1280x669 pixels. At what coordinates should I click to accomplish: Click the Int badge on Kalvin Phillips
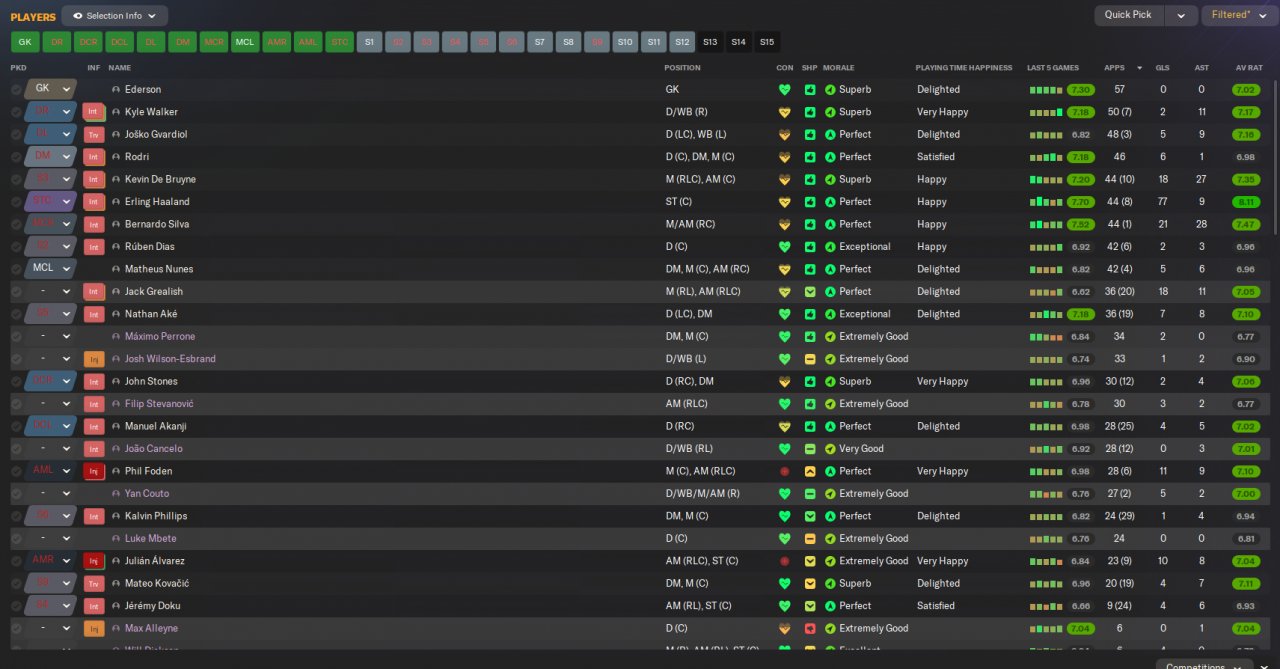94,516
